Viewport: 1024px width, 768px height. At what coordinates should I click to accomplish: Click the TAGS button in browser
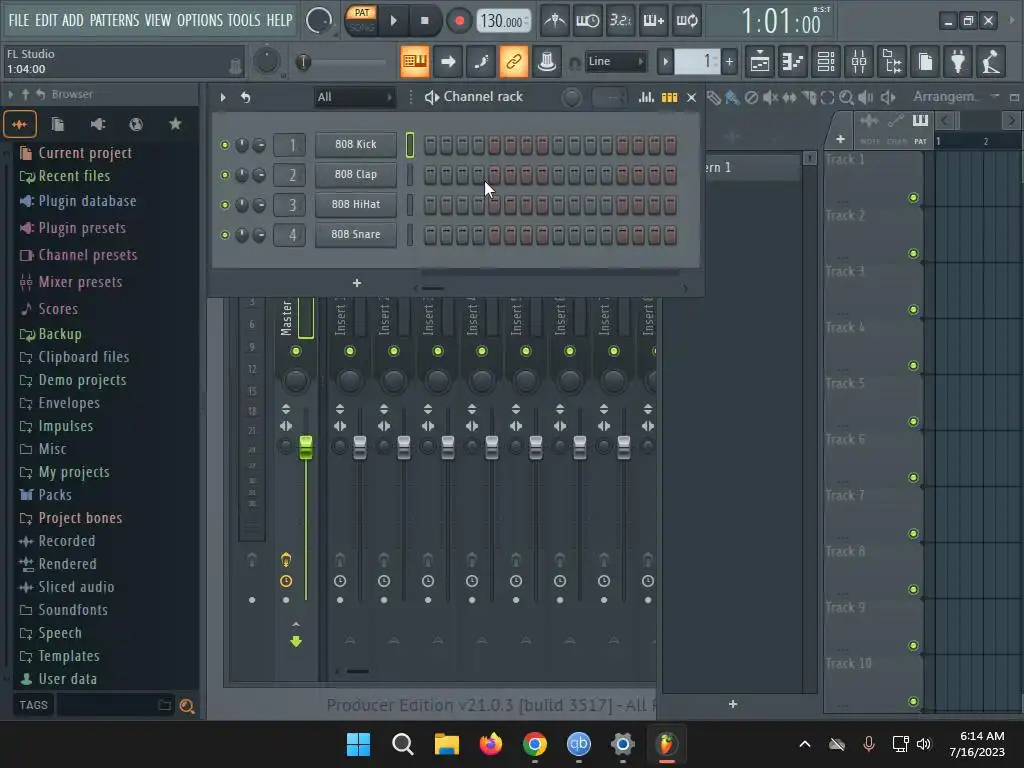click(33, 705)
